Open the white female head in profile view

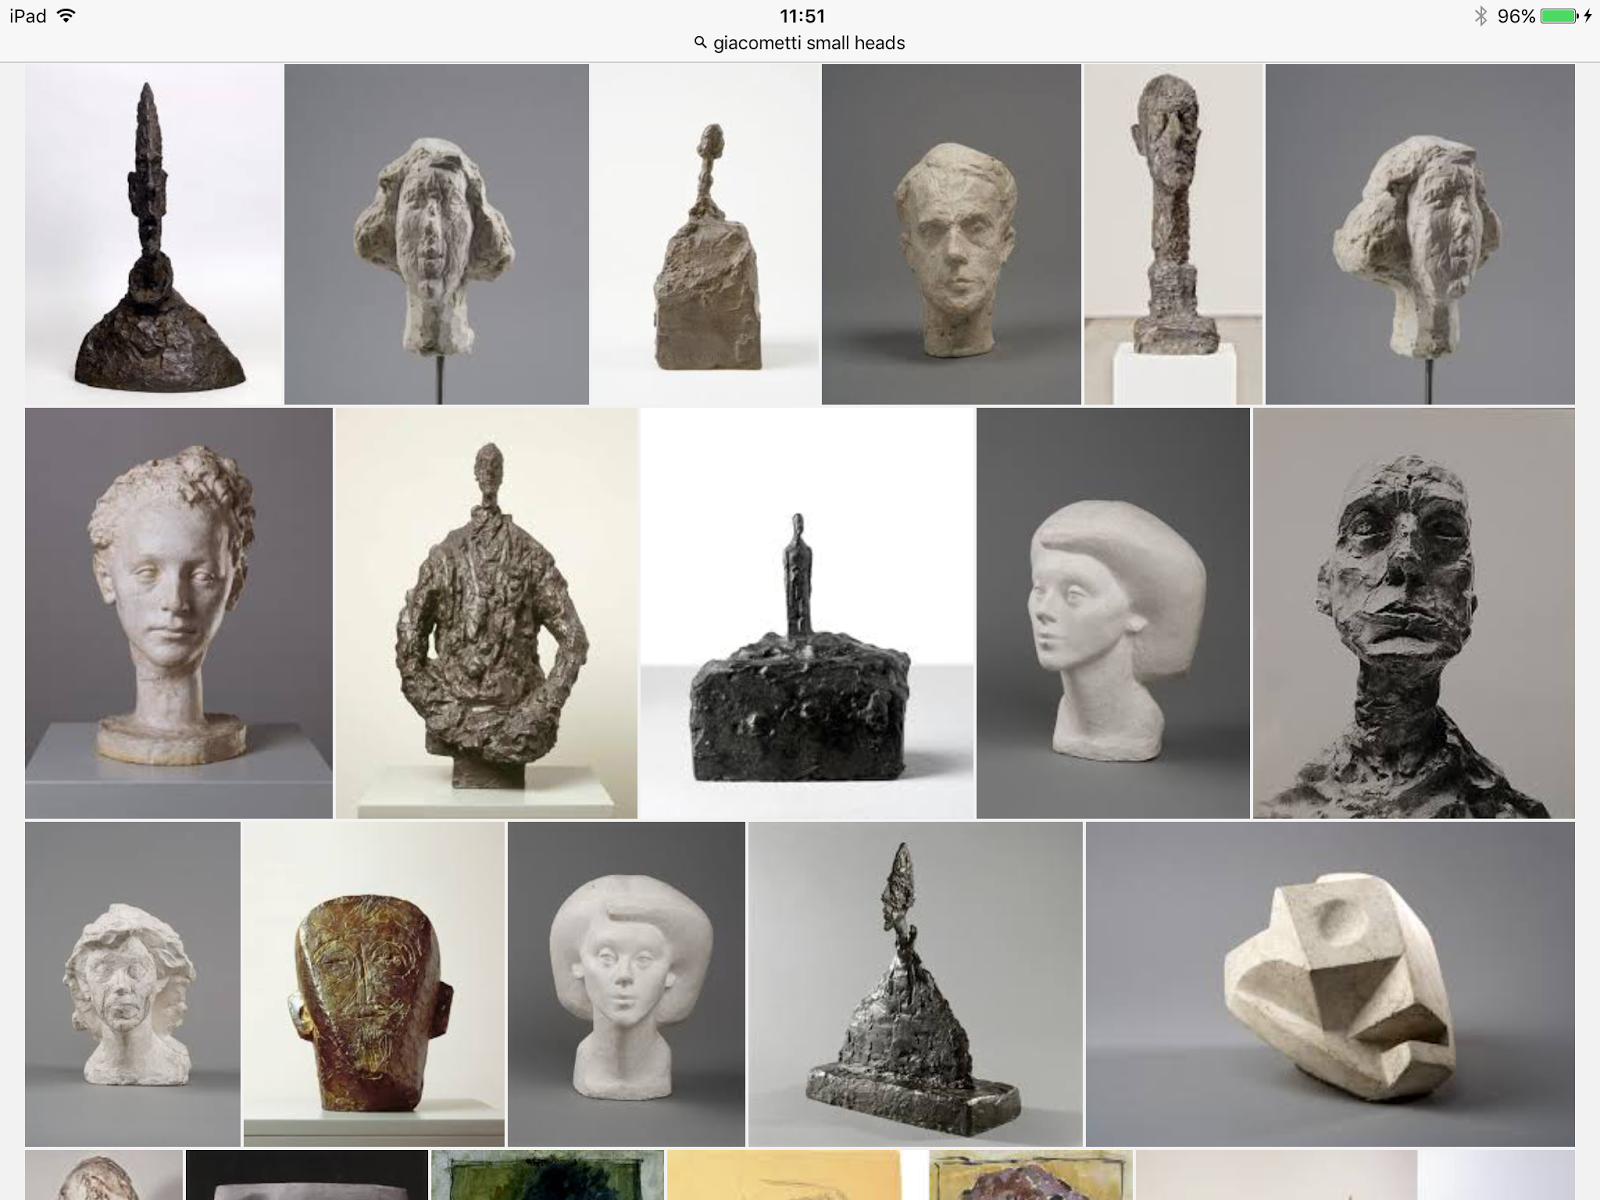pos(1113,613)
